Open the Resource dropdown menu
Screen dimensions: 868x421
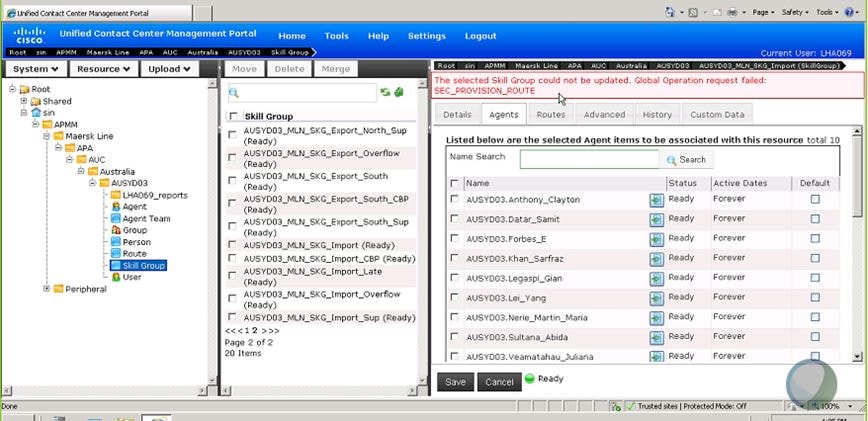click(104, 69)
